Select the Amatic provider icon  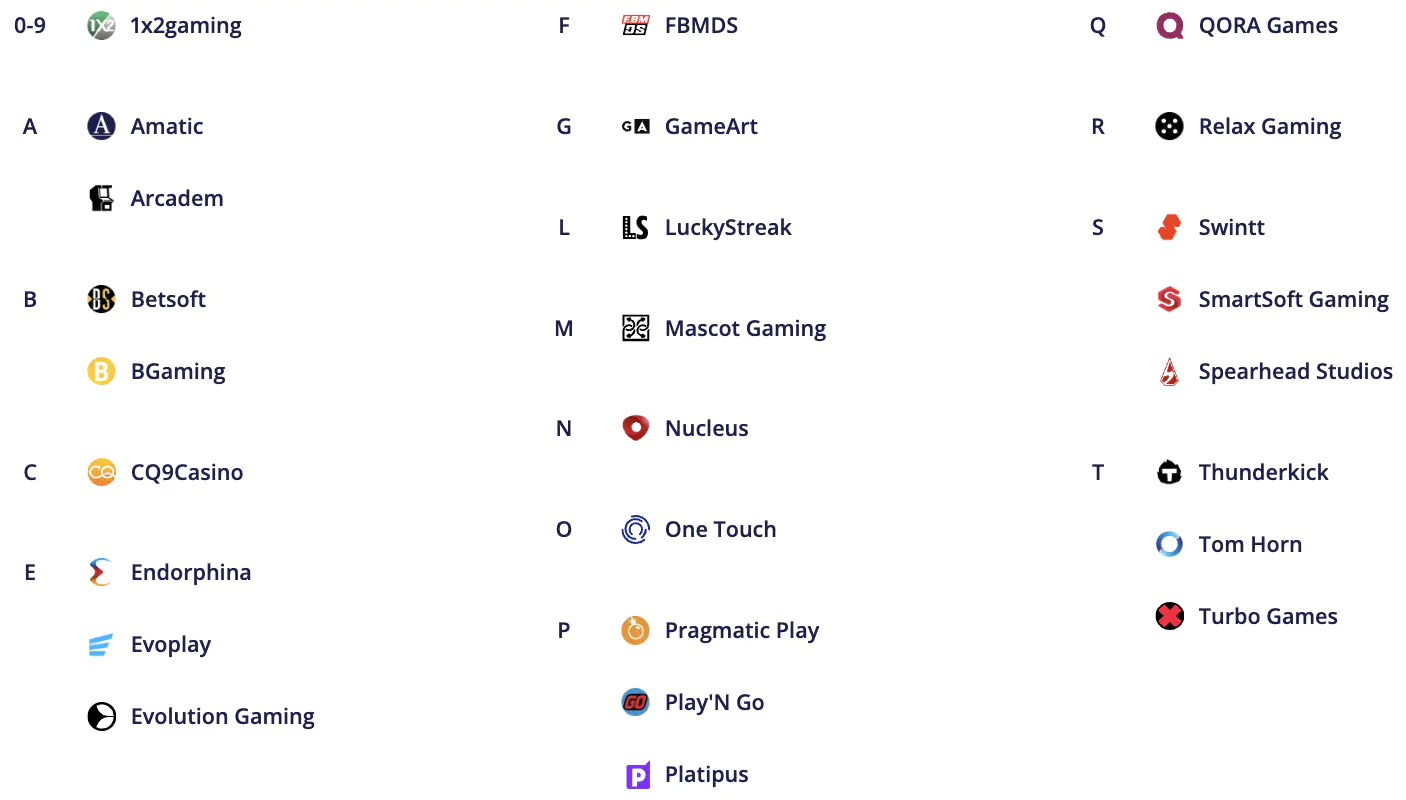coord(101,126)
